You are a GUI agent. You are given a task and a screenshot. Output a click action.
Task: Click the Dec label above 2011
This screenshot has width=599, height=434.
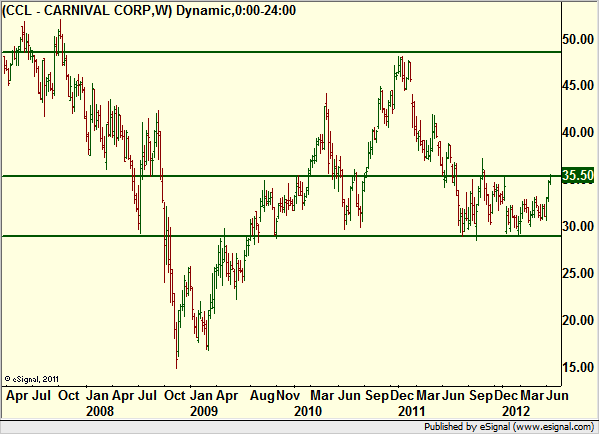coord(402,395)
